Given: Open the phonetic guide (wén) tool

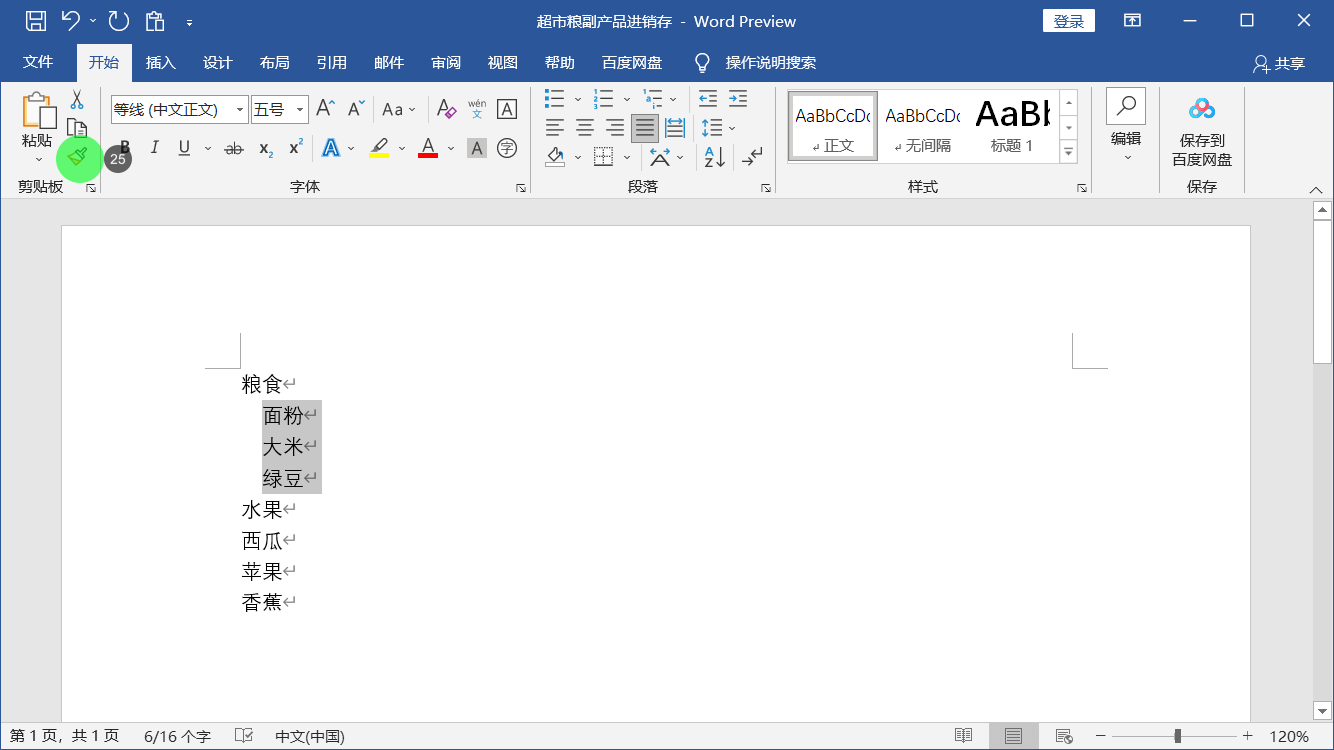Looking at the screenshot, I should point(477,109).
